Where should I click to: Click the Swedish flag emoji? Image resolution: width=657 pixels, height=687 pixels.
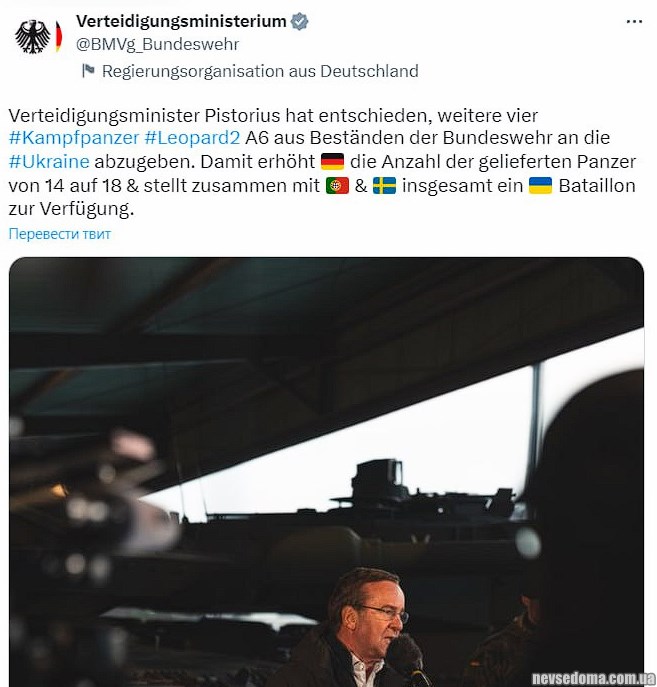pyautogui.click(x=384, y=185)
